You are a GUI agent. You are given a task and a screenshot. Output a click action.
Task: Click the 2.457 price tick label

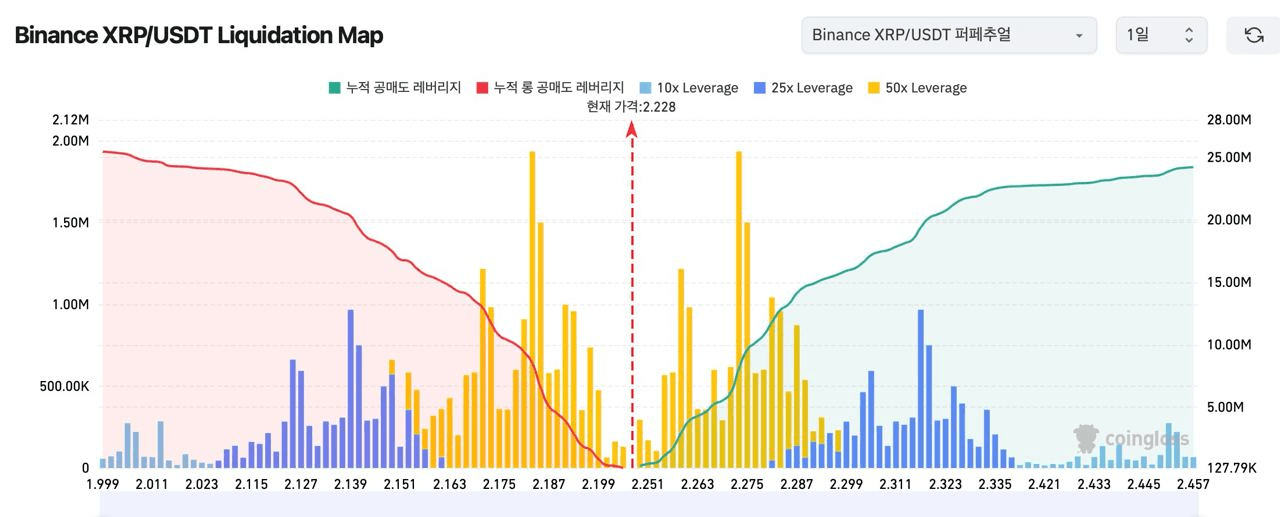click(1193, 484)
